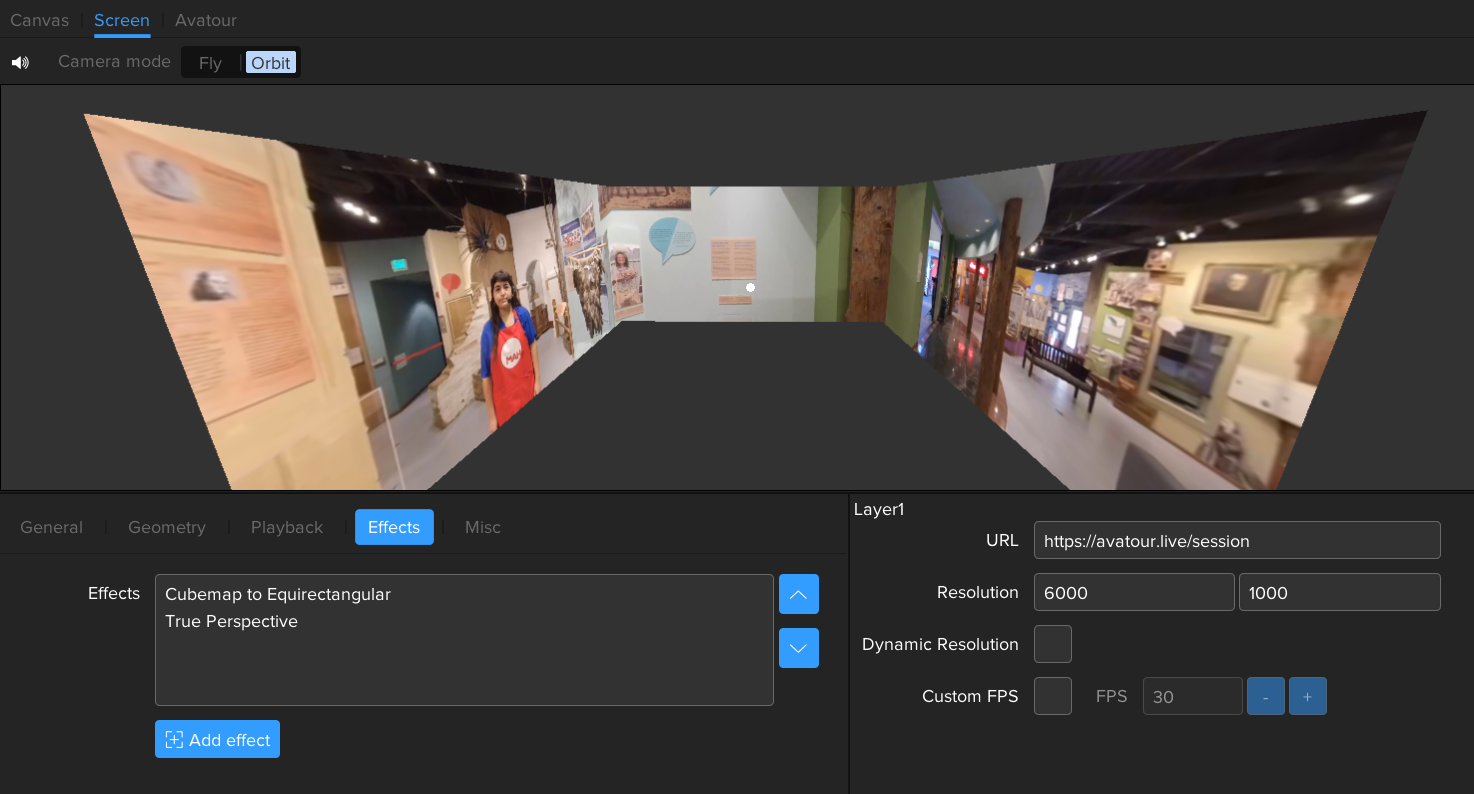Select the Screen tab
The image size is (1474, 794).
pos(122,20)
